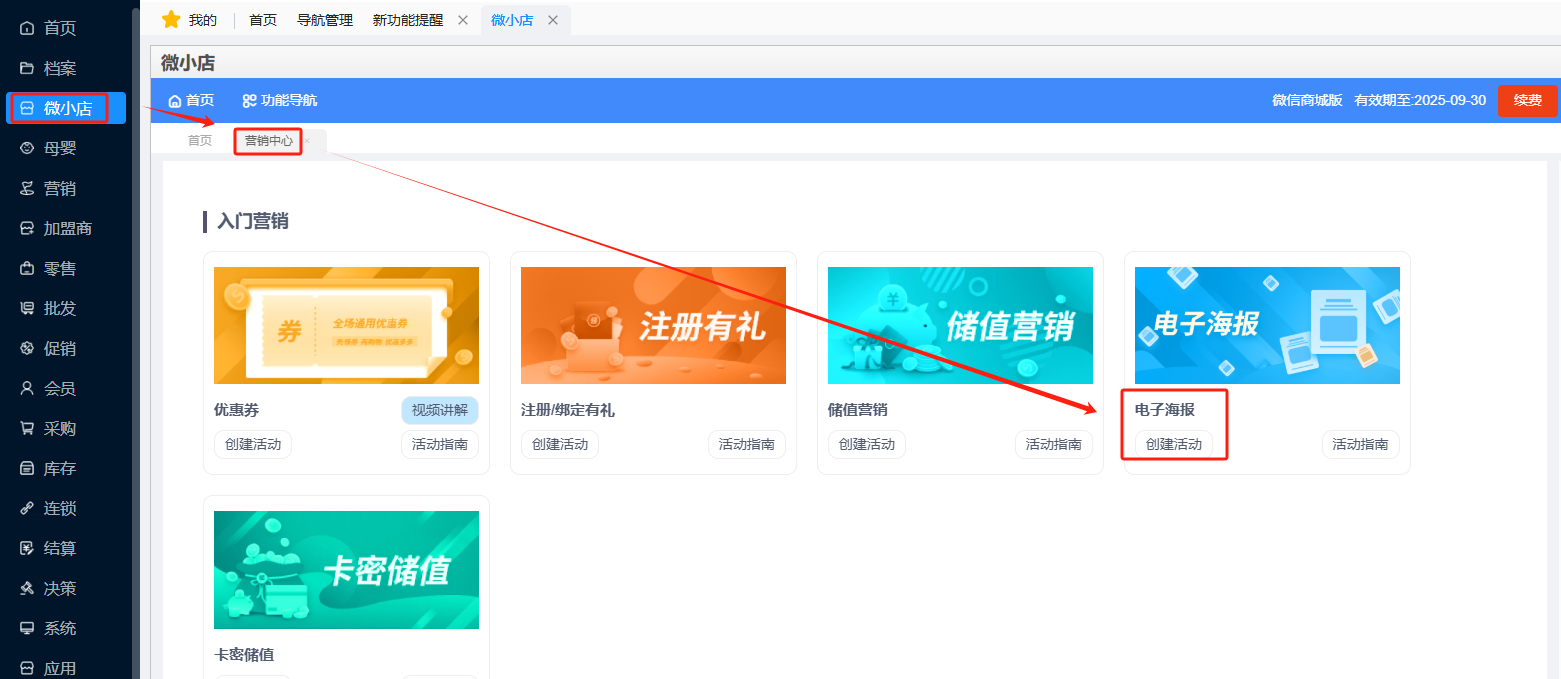Open the 储值营销 banner image
Viewport: 1561px width, 679px height.
click(x=960, y=325)
